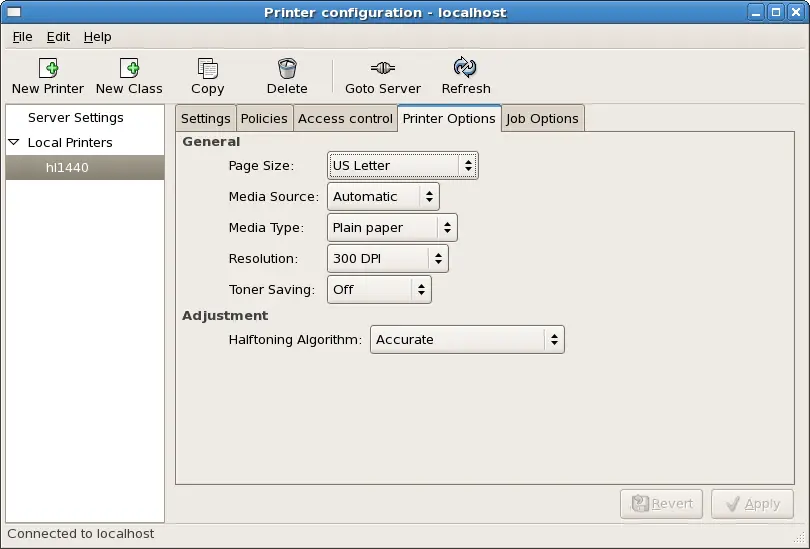Switch to the Access control tab
The height and width of the screenshot is (549, 810).
(345, 118)
